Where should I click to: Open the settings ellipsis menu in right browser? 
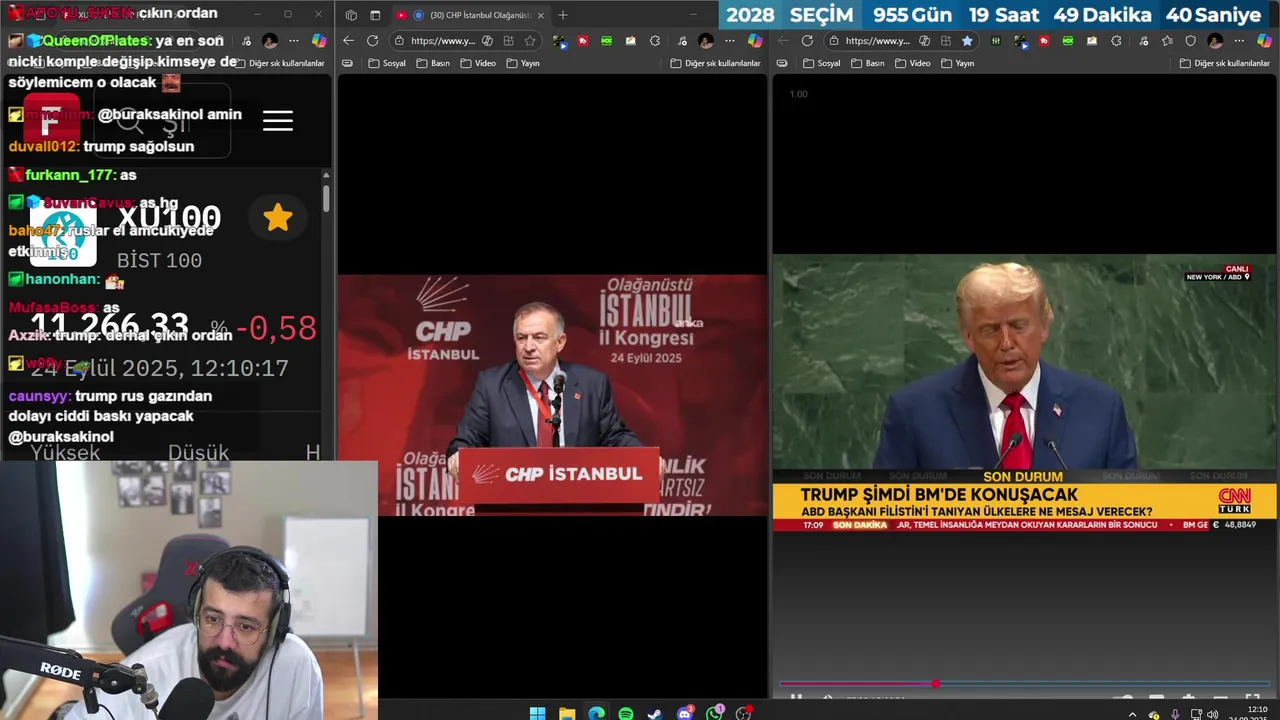(x=1240, y=41)
